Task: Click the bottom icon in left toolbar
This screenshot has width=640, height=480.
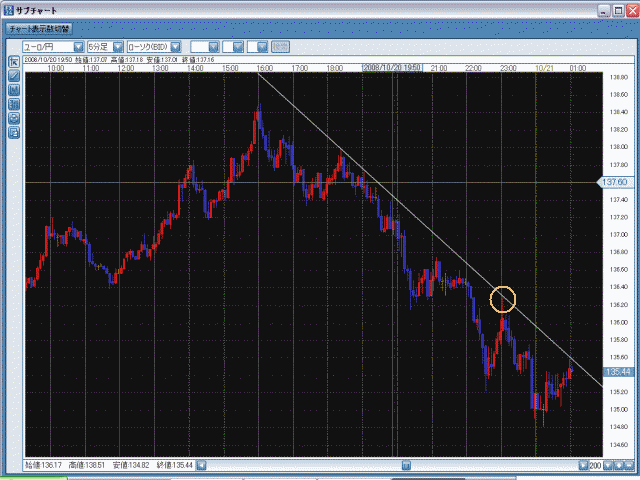Action: pyautogui.click(x=14, y=131)
